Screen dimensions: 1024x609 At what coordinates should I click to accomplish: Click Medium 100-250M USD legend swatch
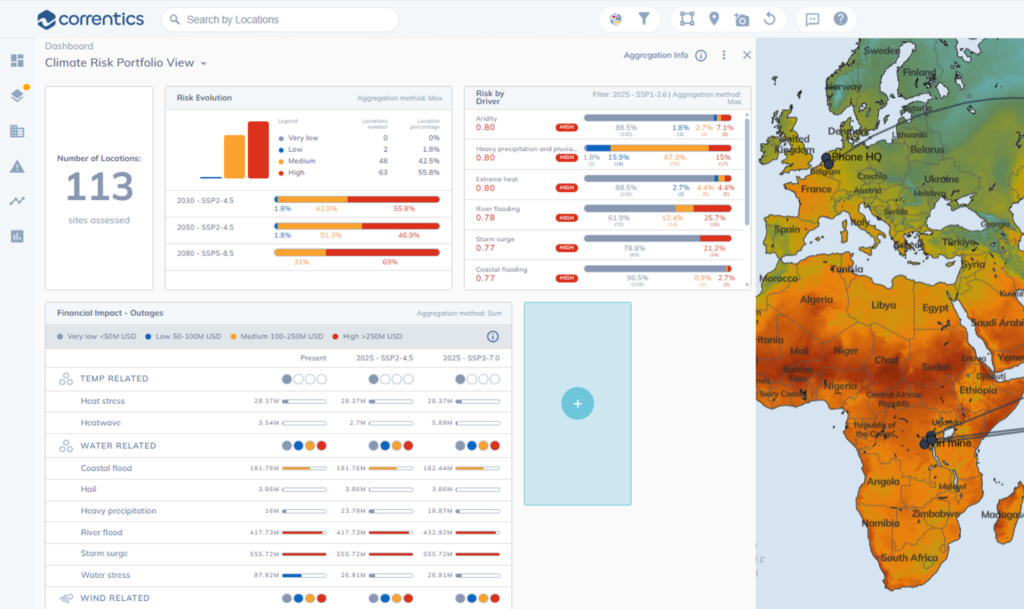233,337
